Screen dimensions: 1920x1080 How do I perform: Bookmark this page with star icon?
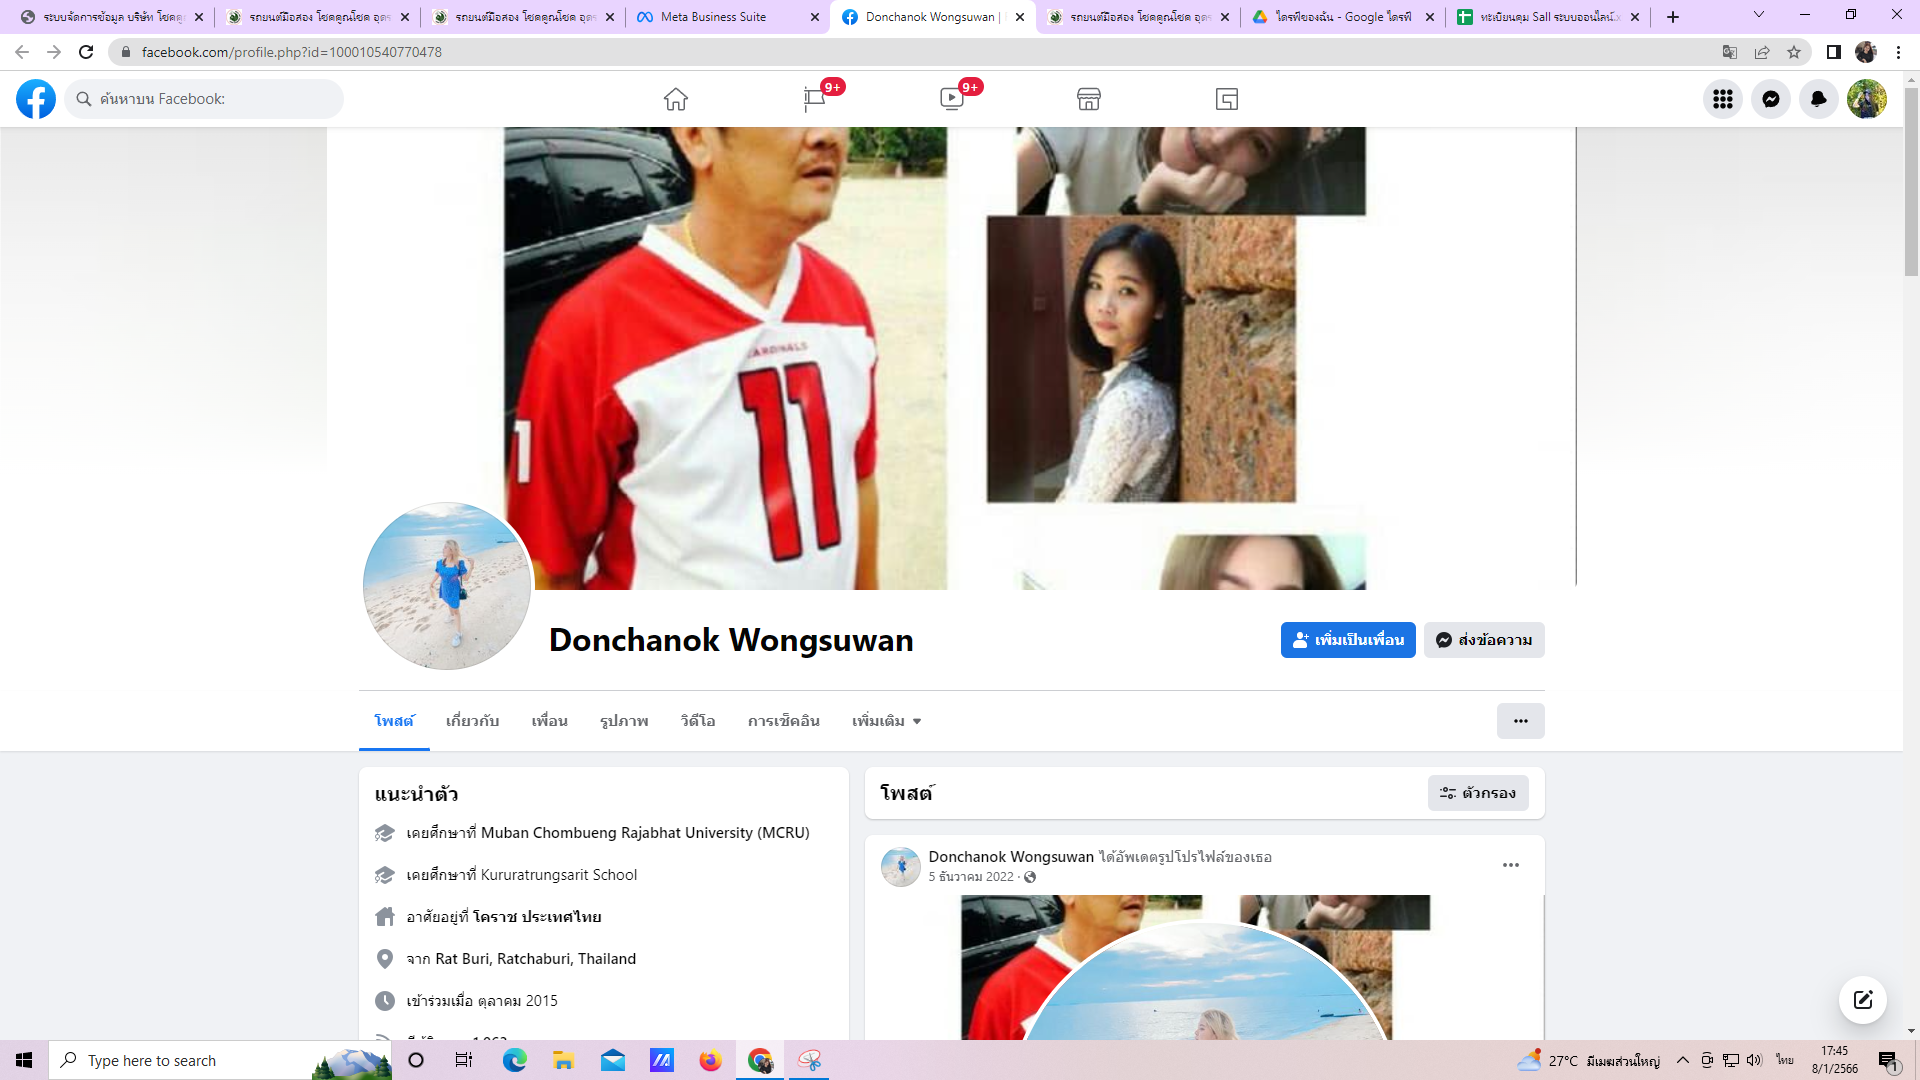1794,52
